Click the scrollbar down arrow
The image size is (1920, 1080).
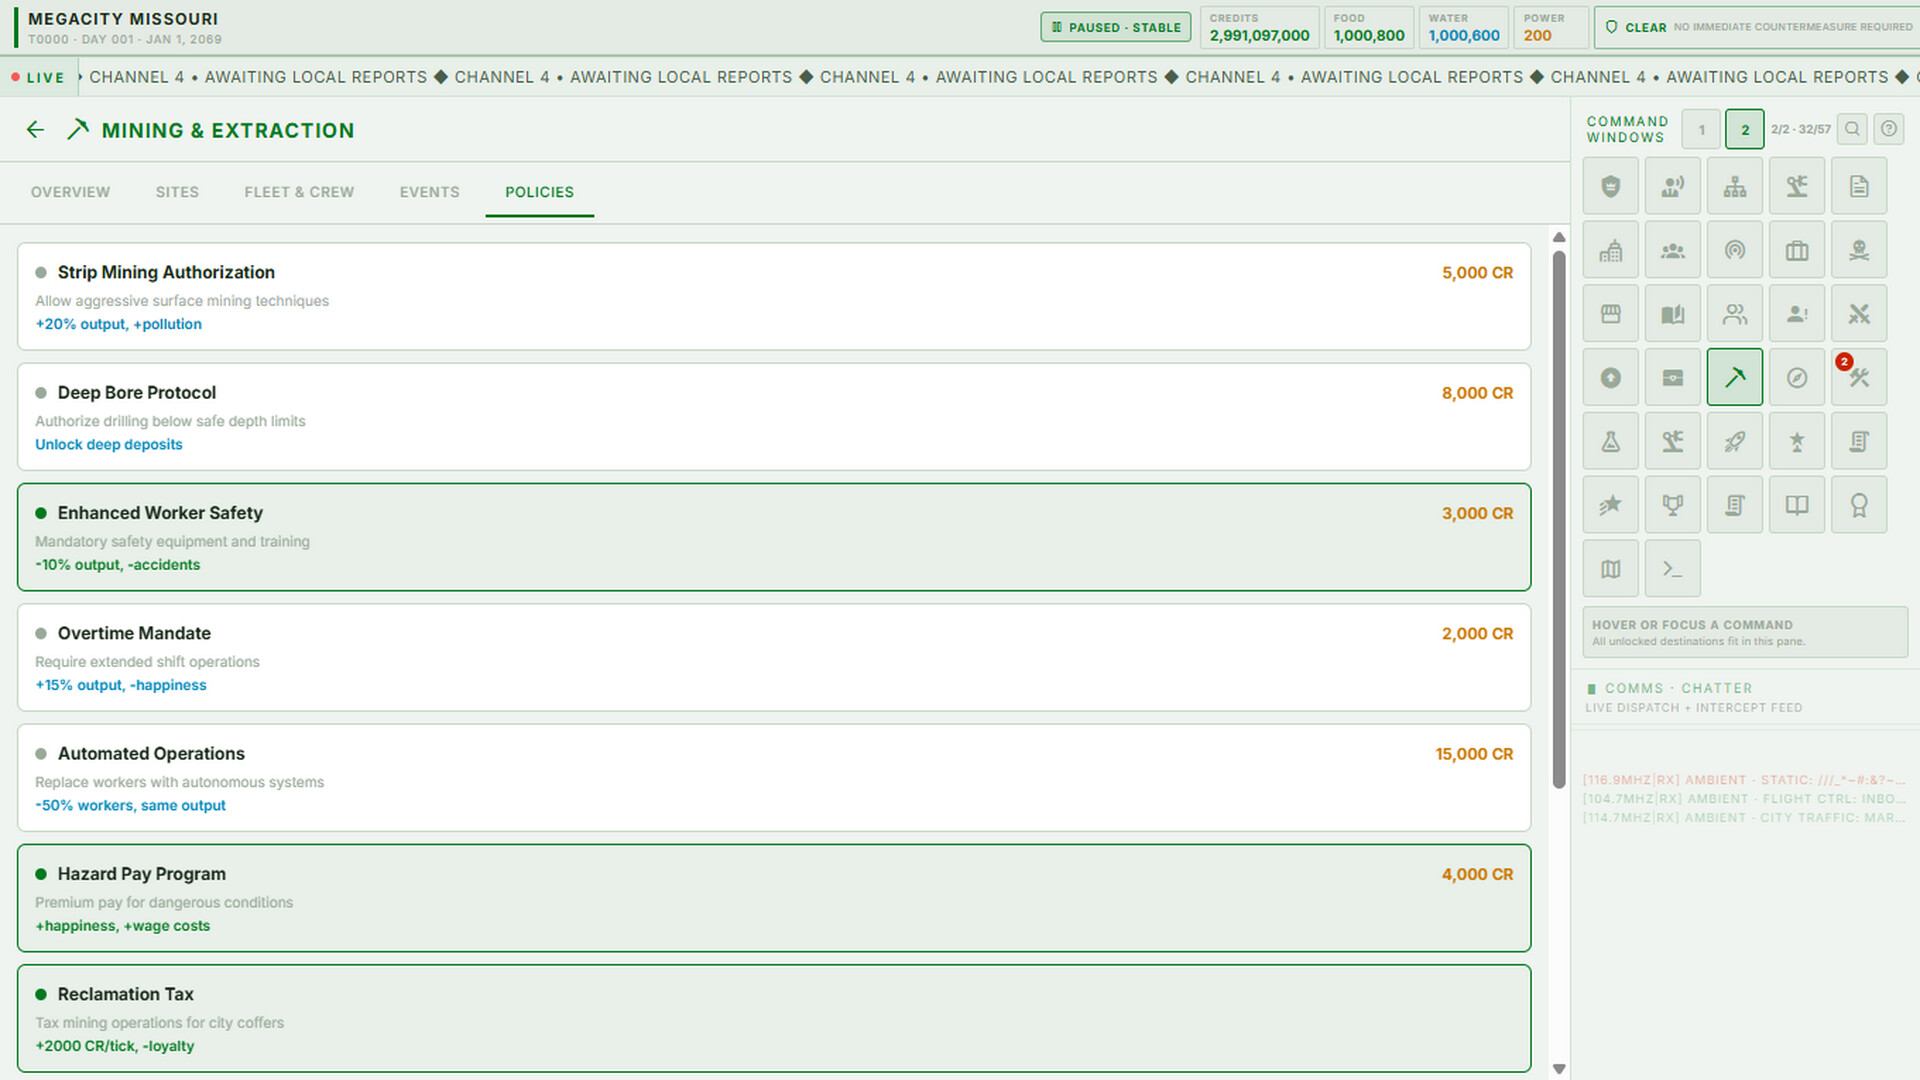[1558, 1069]
